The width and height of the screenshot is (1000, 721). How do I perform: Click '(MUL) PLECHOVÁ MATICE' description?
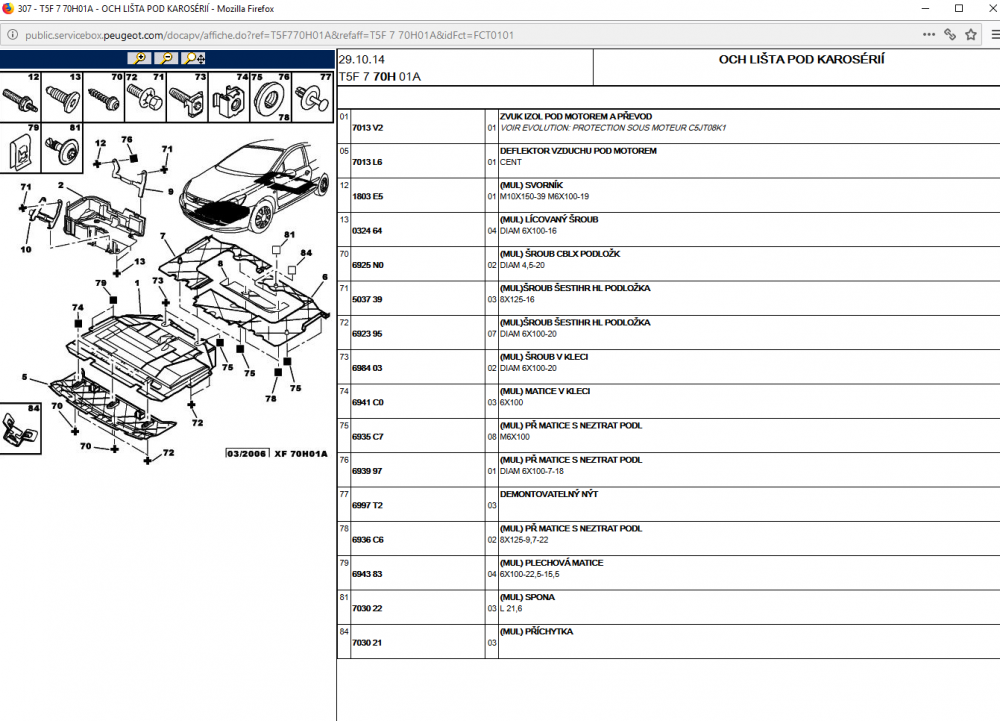click(552, 564)
